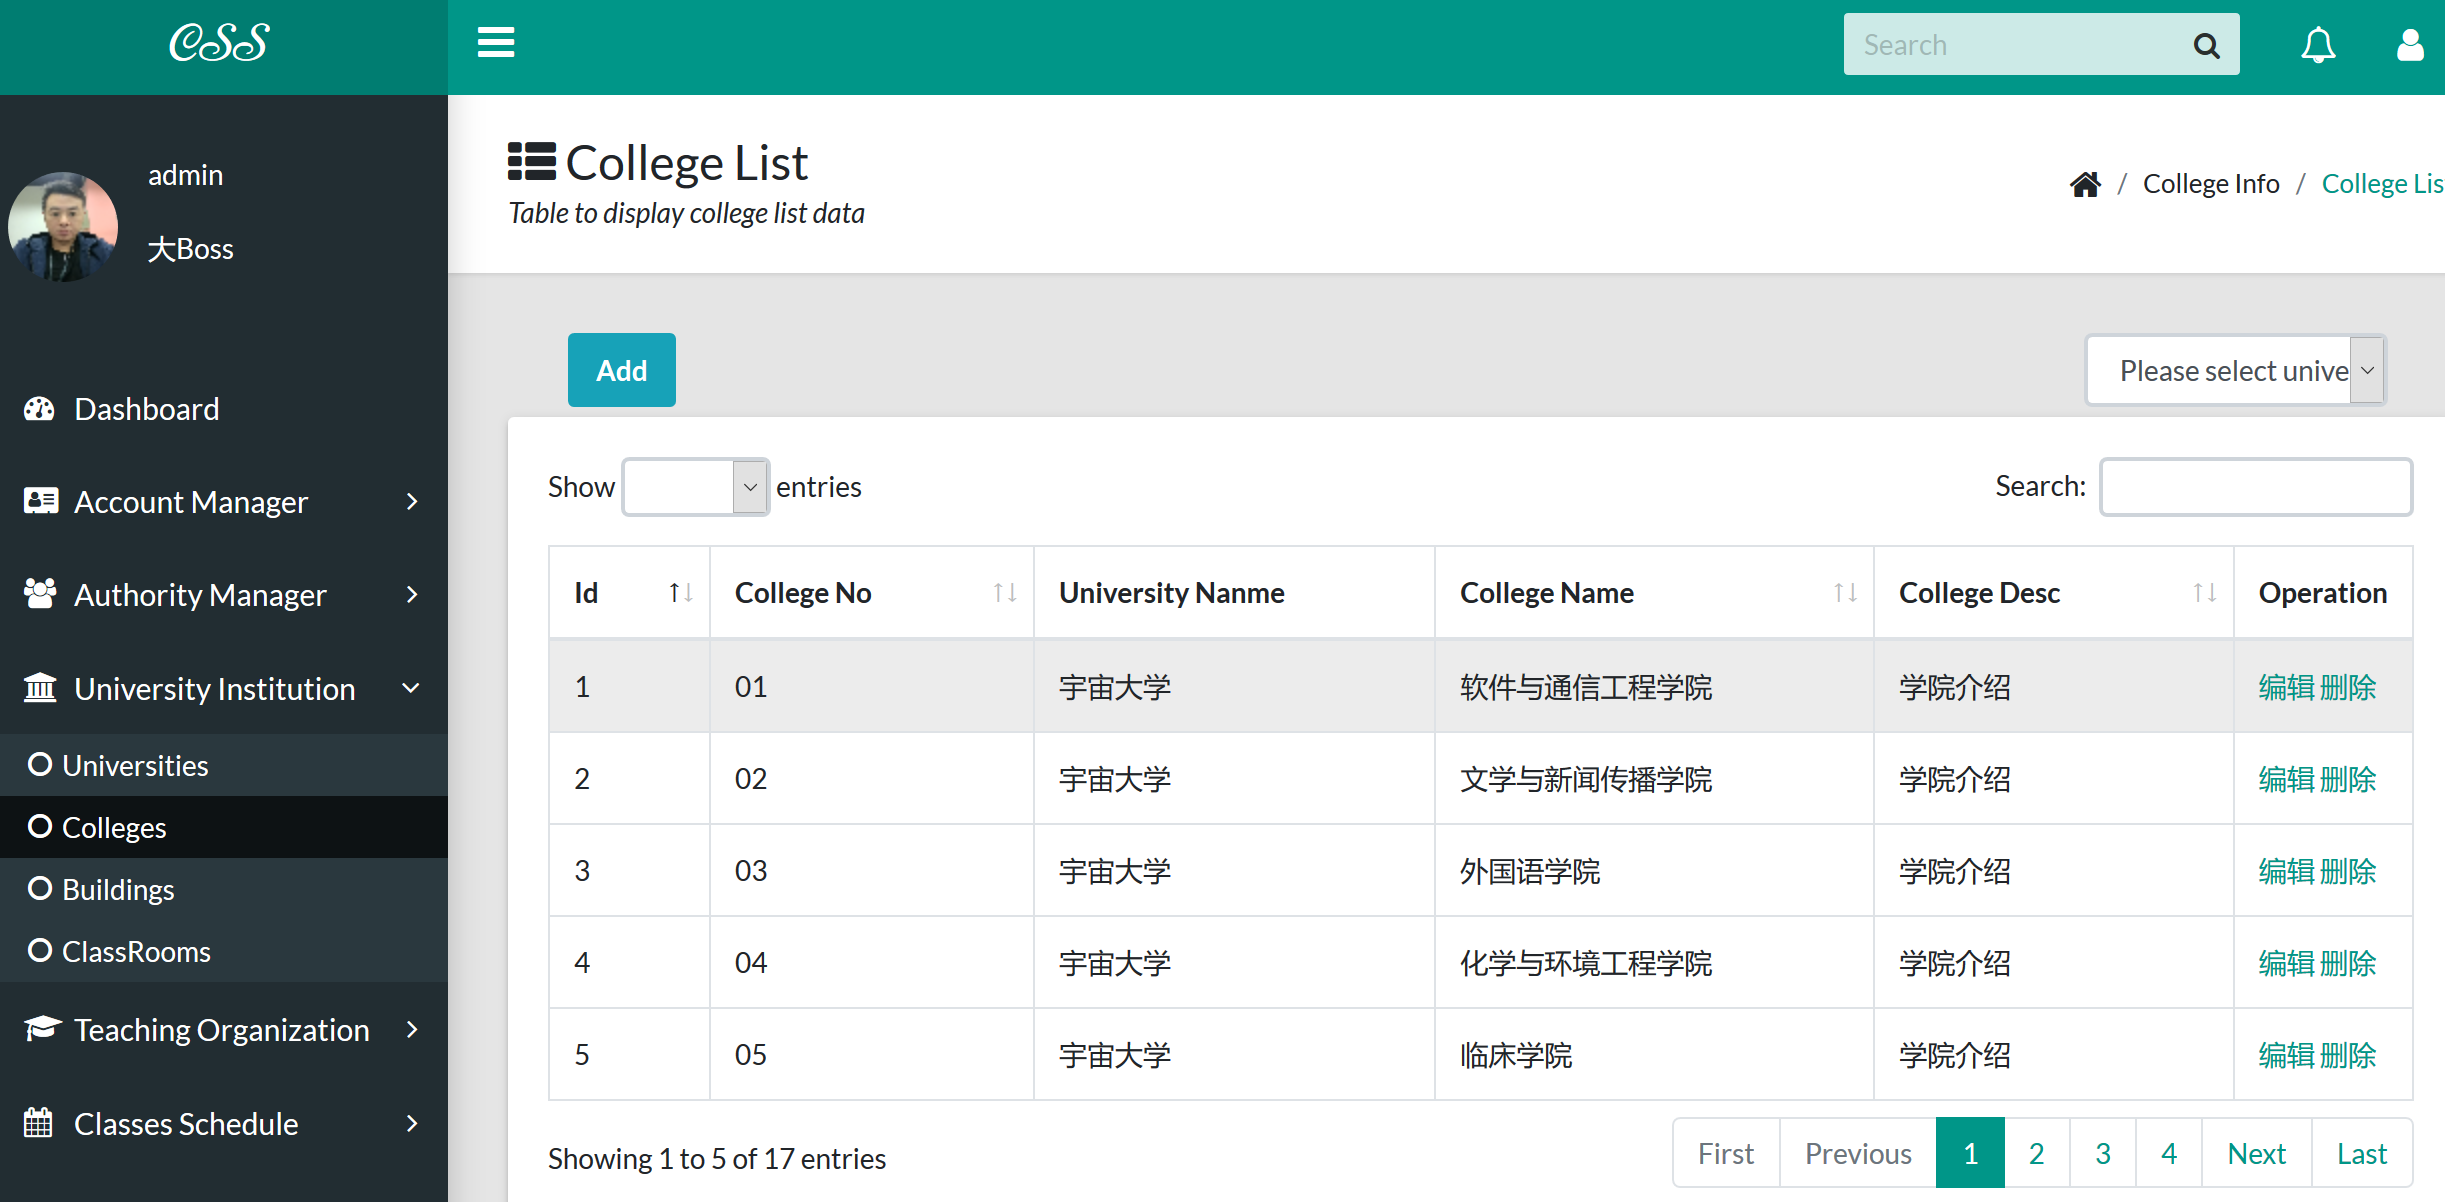
Task: Go to home via breadcrumb icon
Action: [2085, 184]
